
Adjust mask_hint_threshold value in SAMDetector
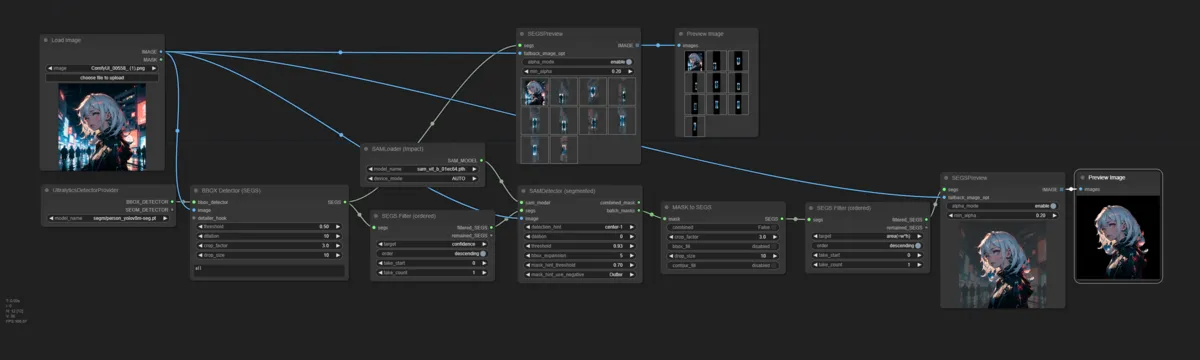(580, 264)
